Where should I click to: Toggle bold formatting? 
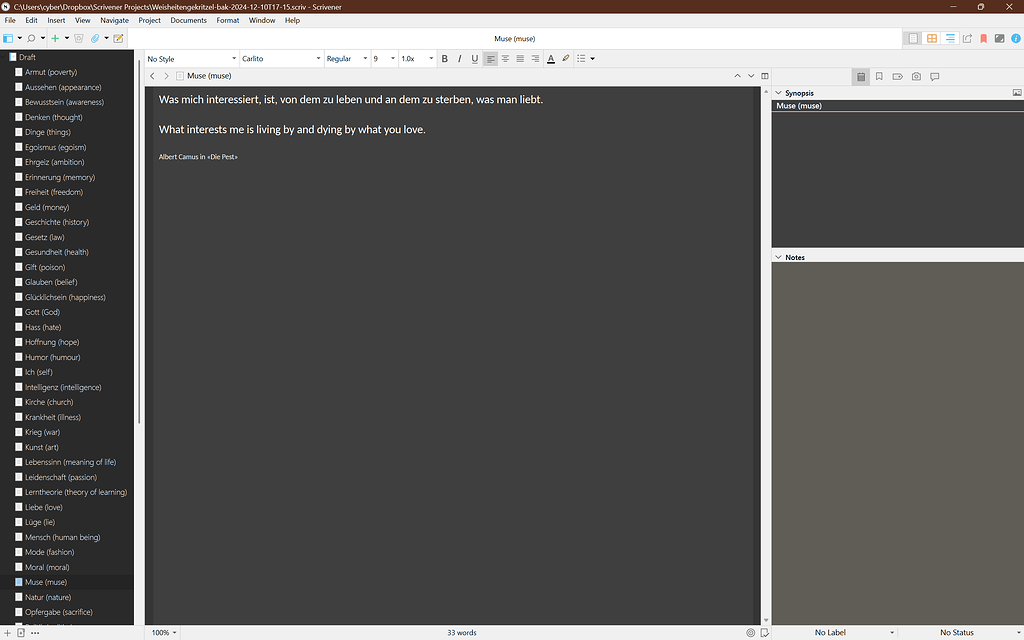click(444, 58)
